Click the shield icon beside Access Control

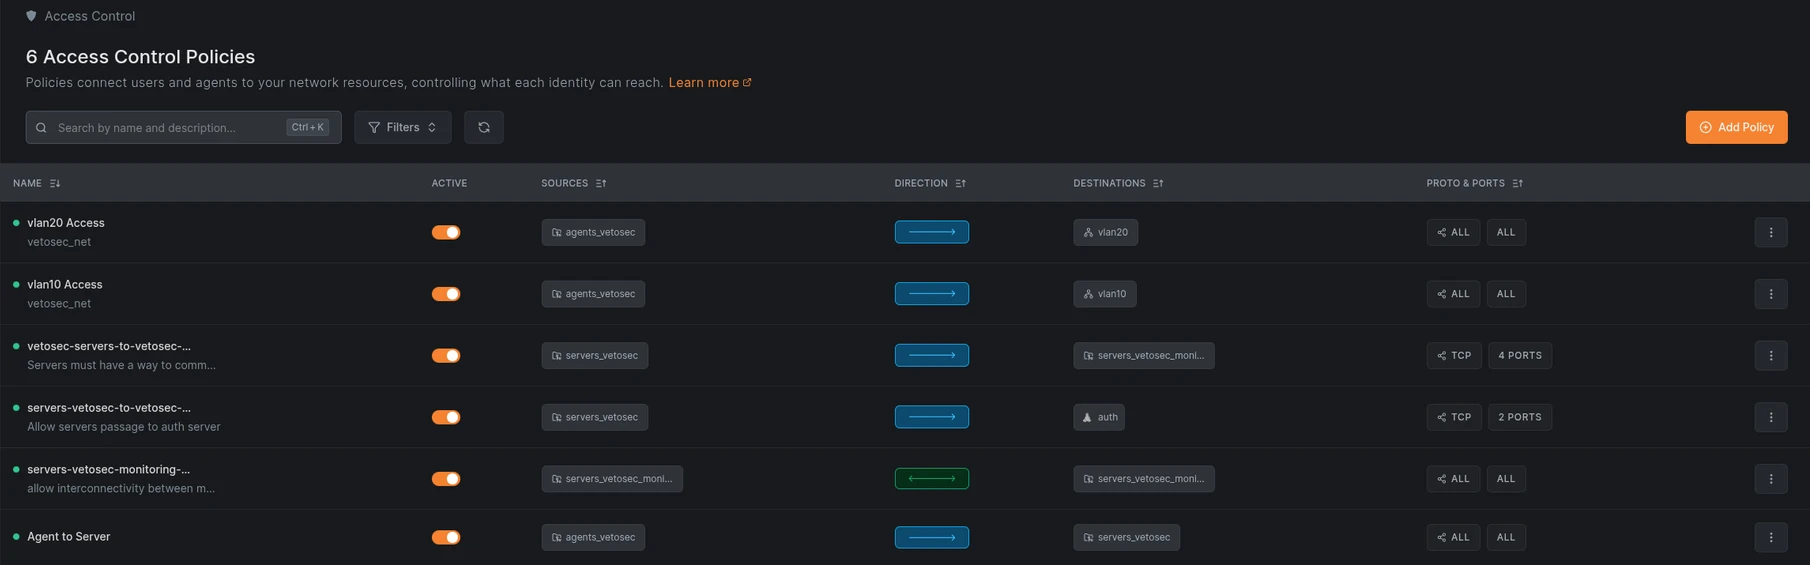[x=31, y=16]
